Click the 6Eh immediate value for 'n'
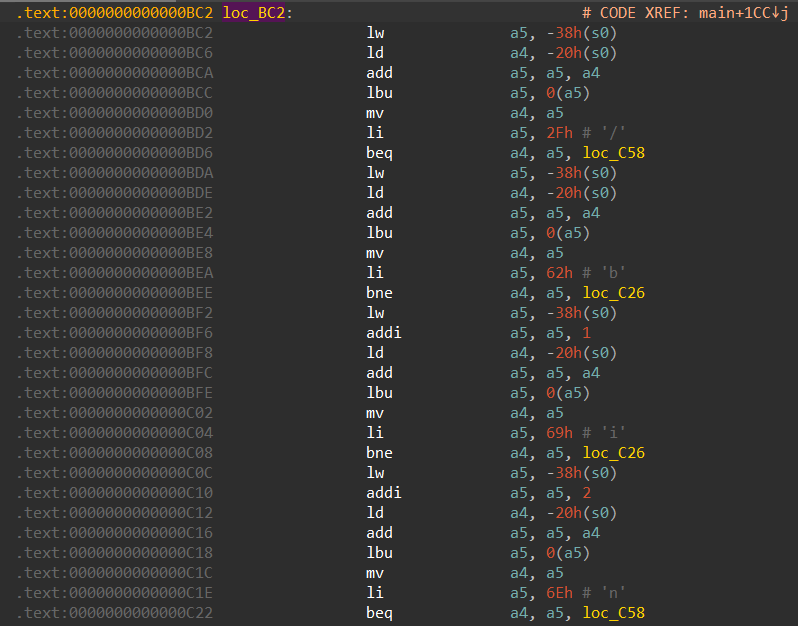798x626 pixels. point(556,593)
